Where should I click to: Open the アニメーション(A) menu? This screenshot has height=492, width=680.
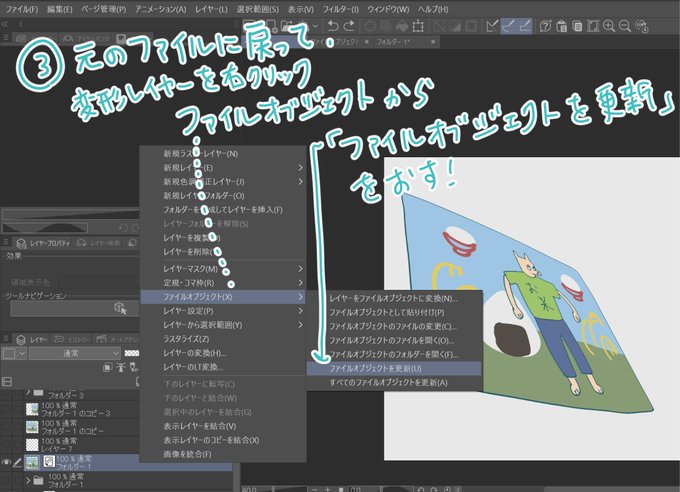(160, 9)
